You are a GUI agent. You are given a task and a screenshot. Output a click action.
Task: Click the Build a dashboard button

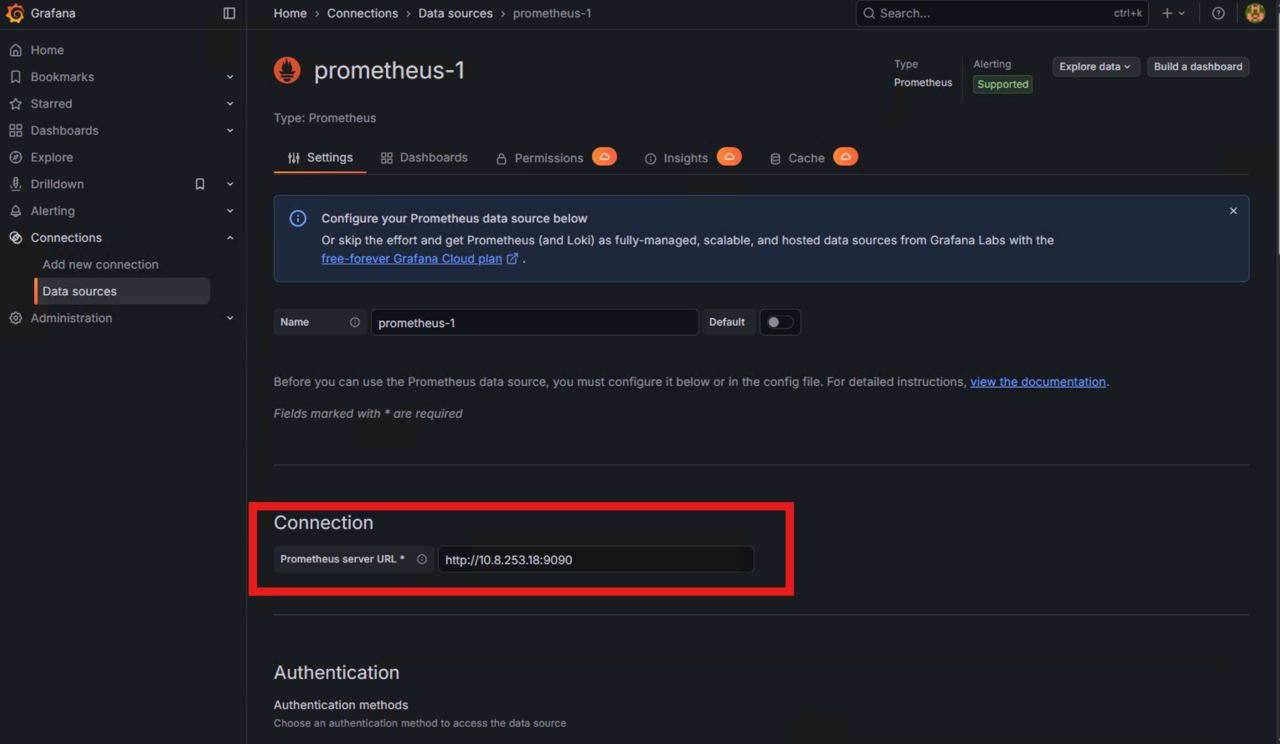[1198, 67]
